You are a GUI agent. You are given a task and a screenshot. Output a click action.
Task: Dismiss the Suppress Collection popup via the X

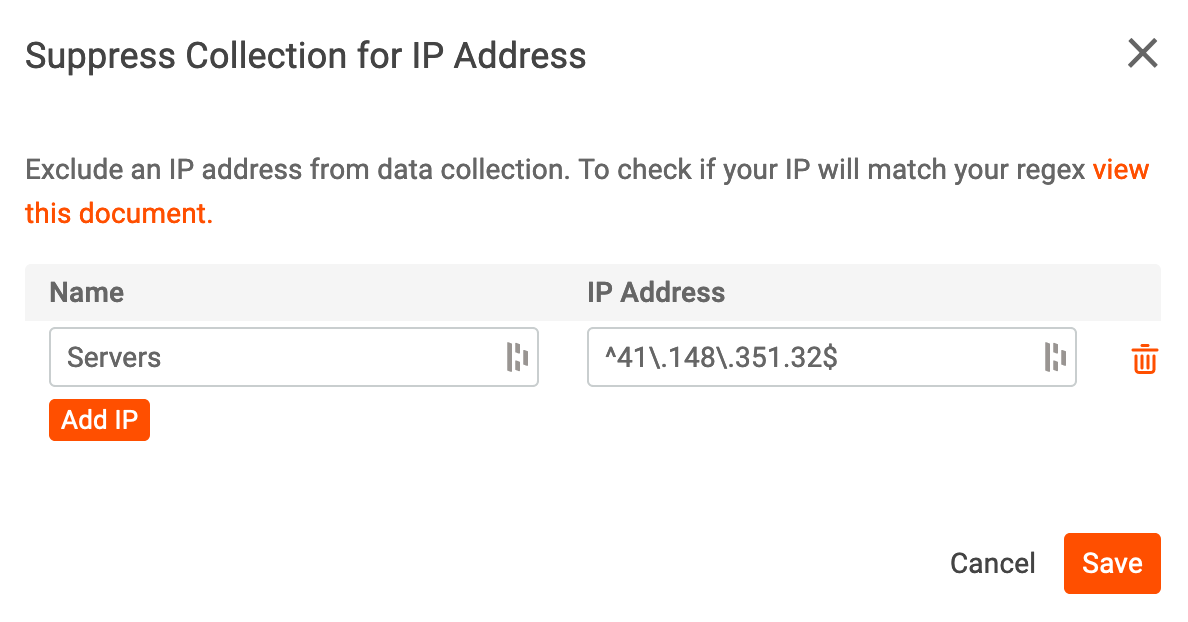[1142, 54]
